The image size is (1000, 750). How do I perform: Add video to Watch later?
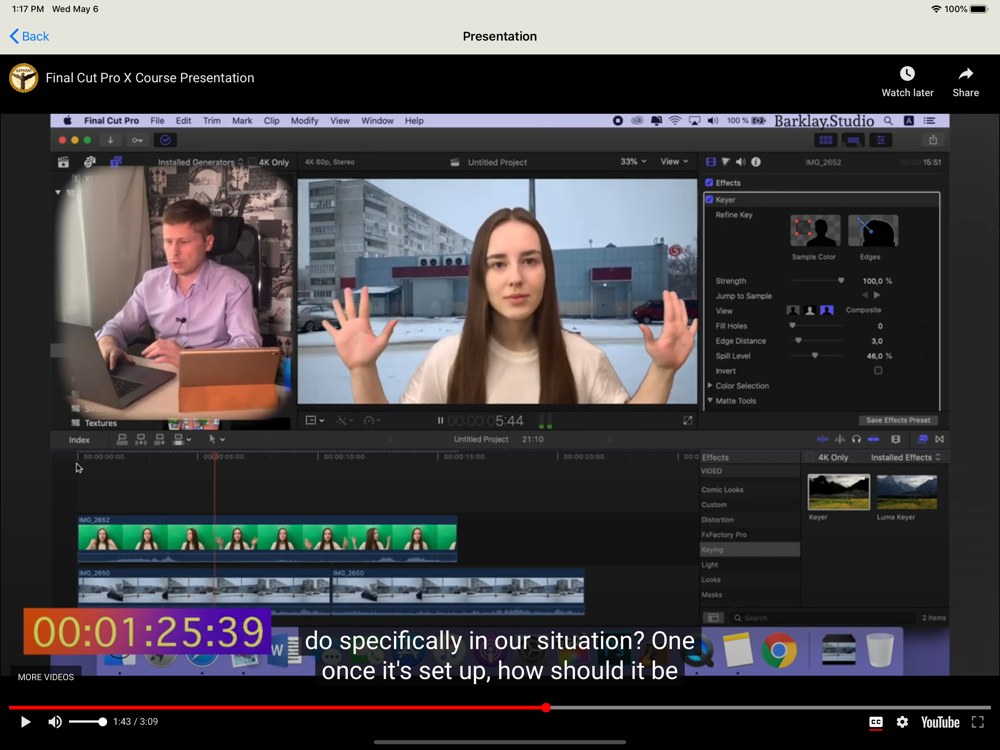pyautogui.click(x=907, y=81)
